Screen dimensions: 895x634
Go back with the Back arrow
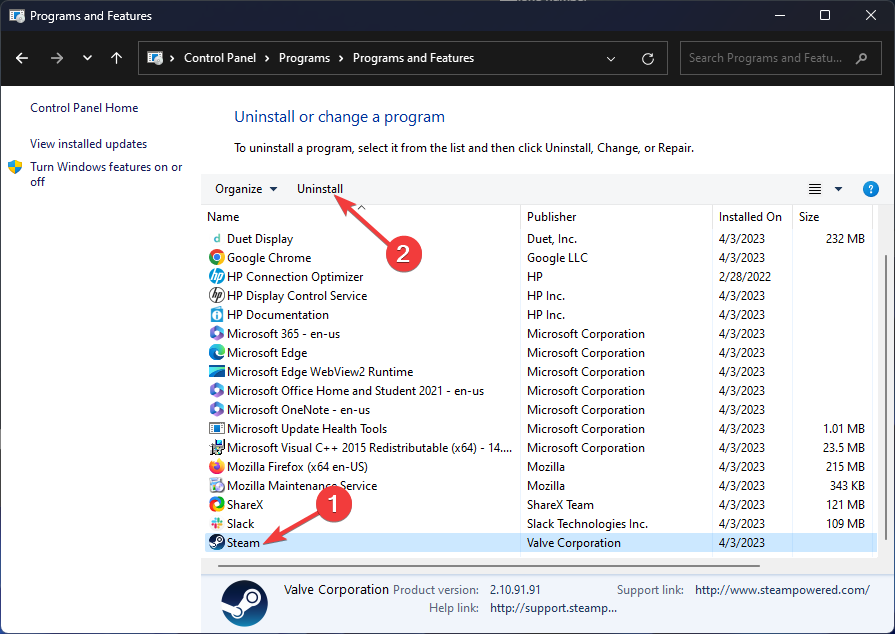pyautogui.click(x=22, y=58)
